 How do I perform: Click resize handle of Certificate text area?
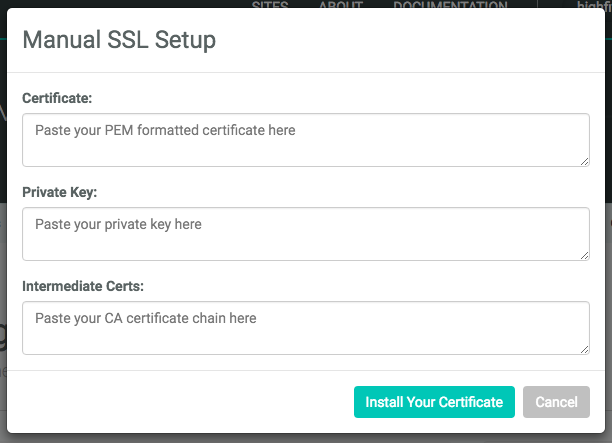tap(584, 161)
